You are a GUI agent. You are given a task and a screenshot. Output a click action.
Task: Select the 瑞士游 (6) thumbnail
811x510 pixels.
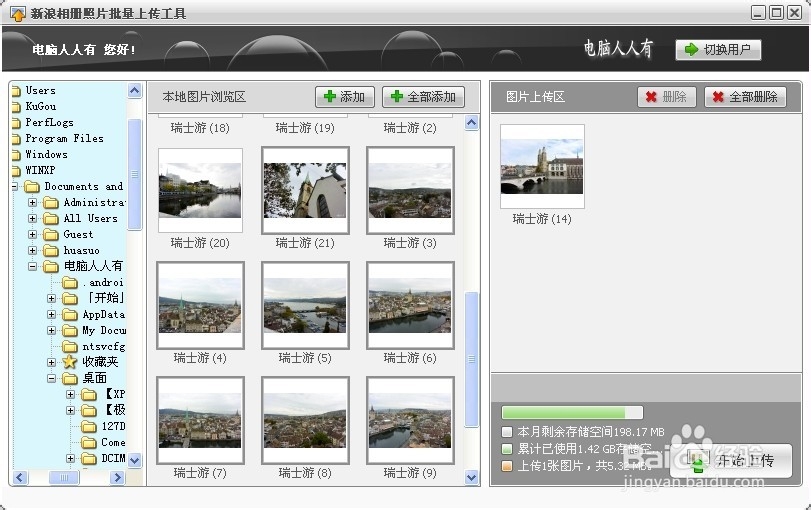410,305
